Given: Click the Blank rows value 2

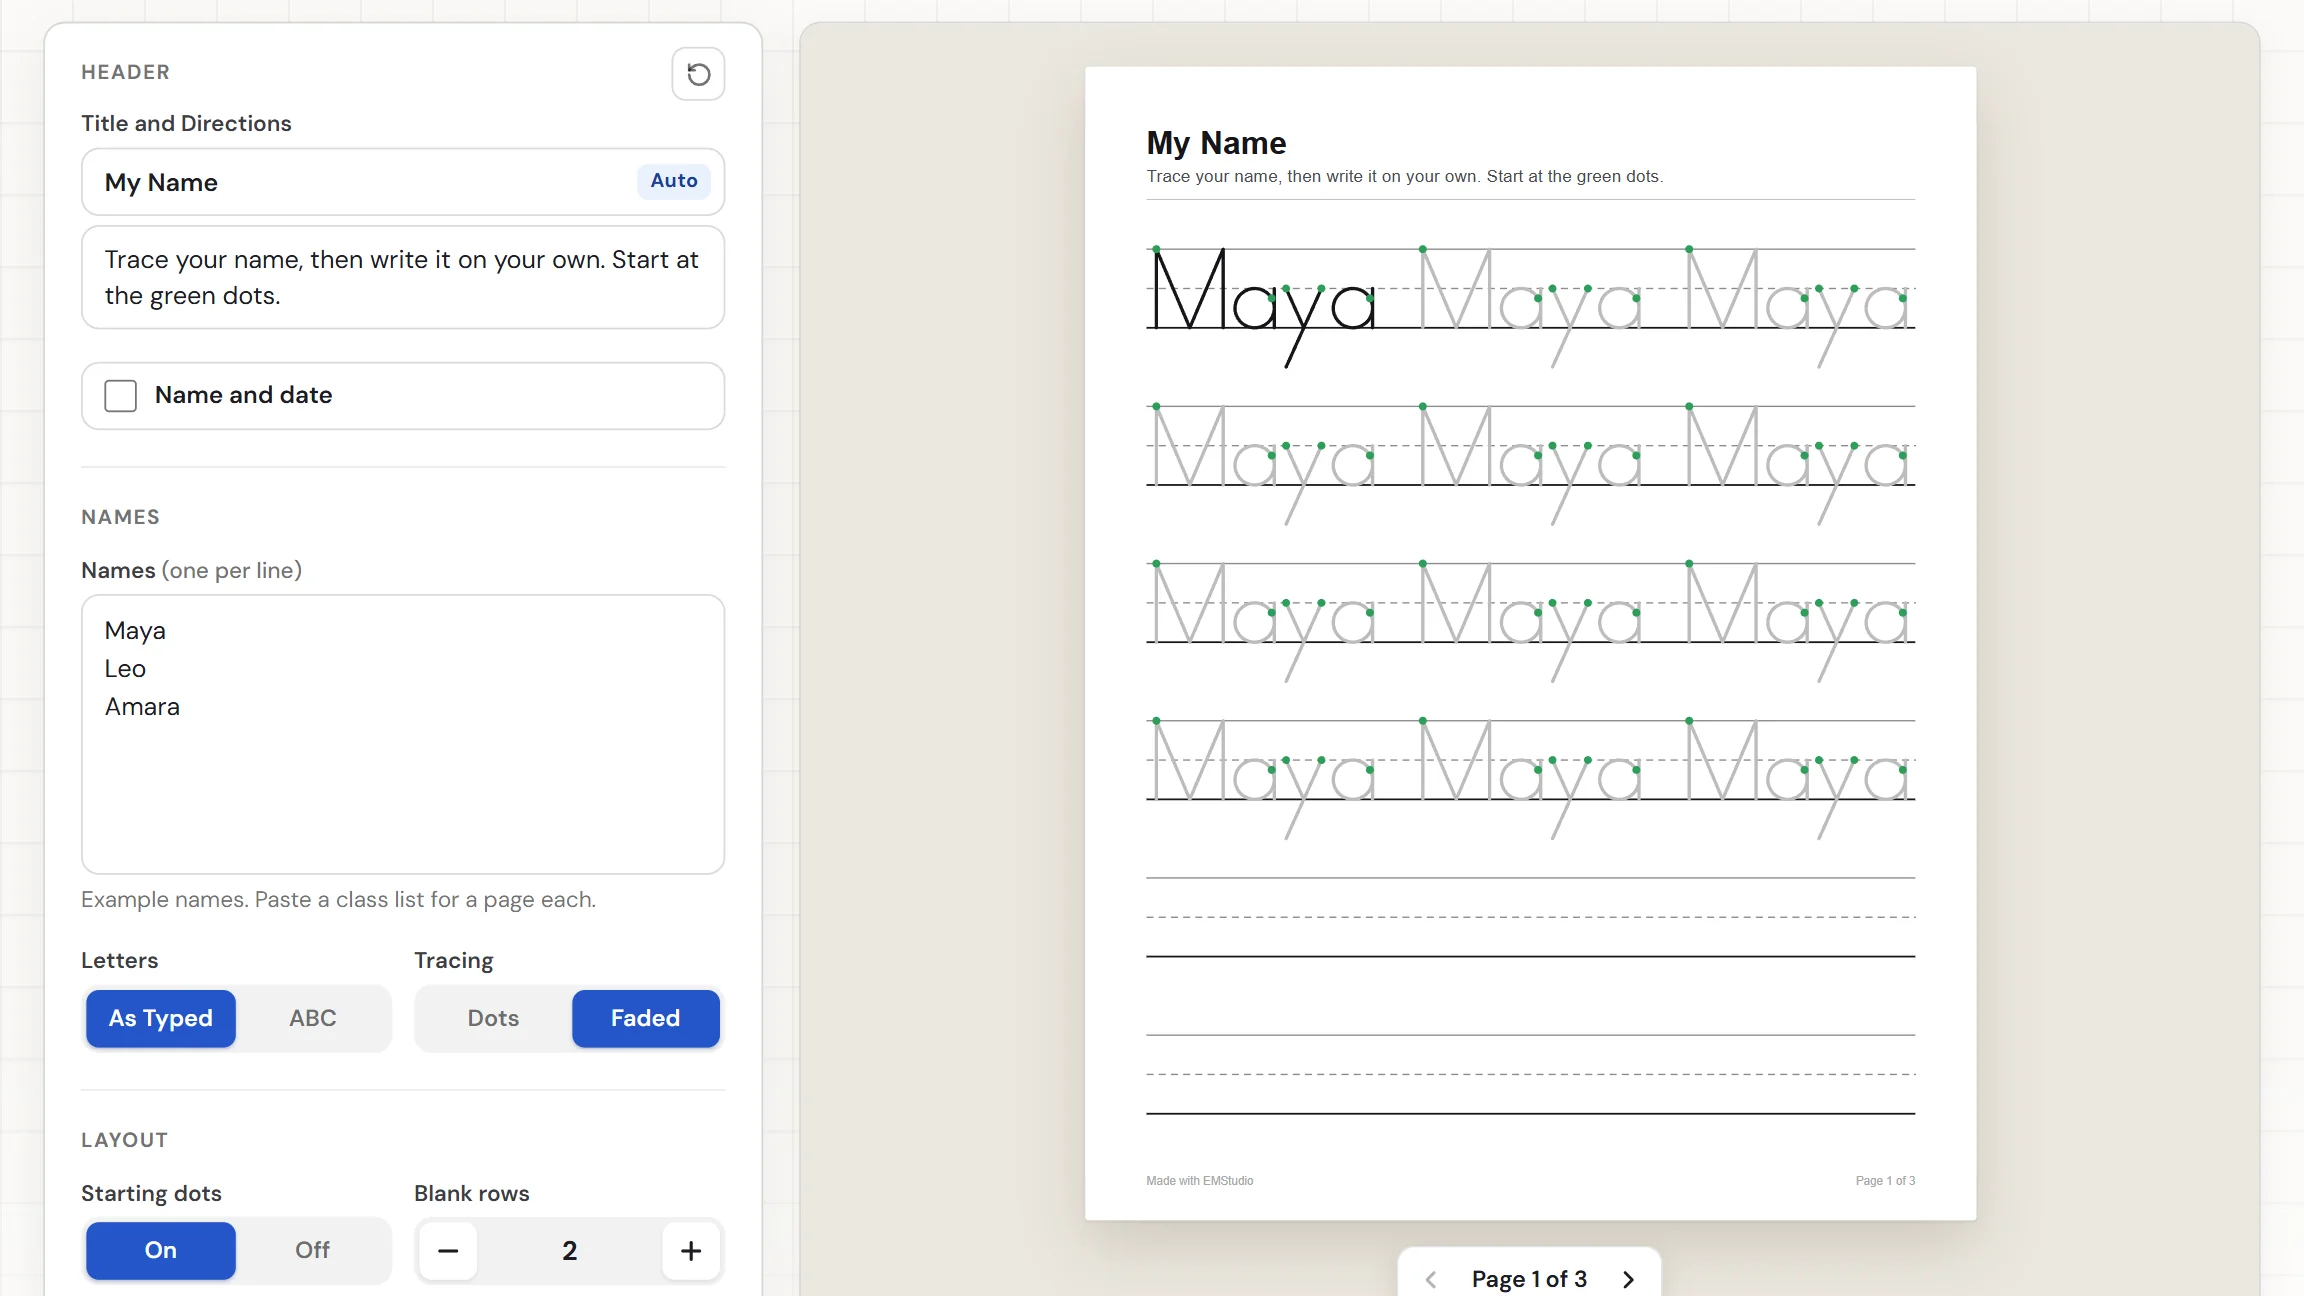Looking at the screenshot, I should pyautogui.click(x=569, y=1251).
